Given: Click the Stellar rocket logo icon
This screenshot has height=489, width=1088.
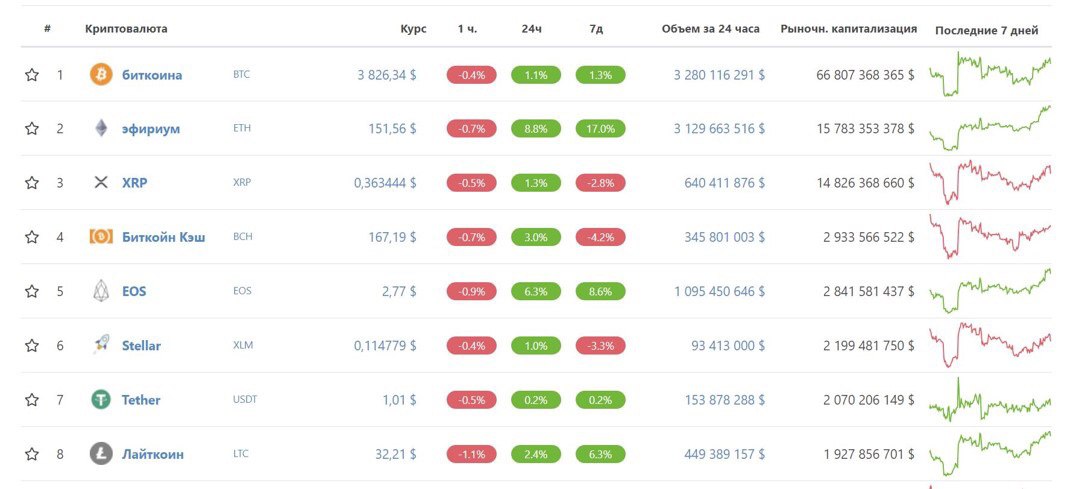Looking at the screenshot, I should pyautogui.click(x=101, y=345).
